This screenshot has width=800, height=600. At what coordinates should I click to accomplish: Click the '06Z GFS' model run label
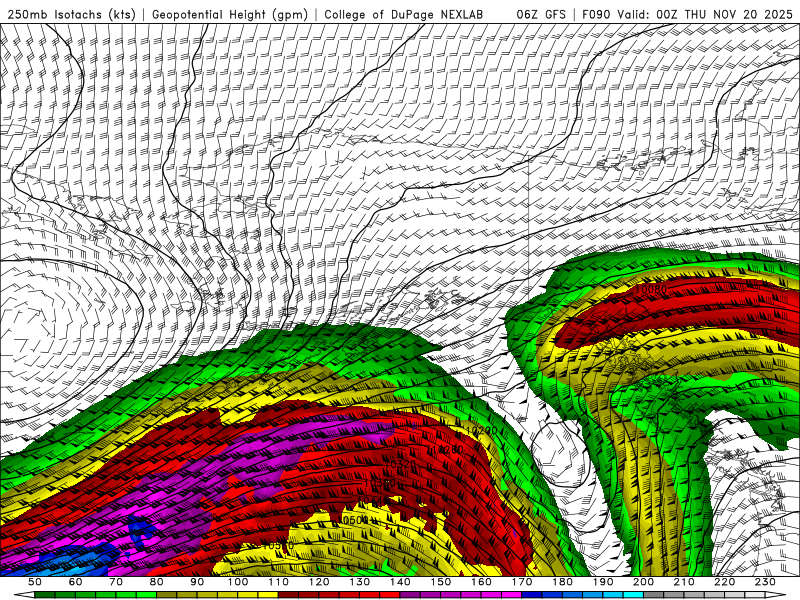(x=541, y=15)
